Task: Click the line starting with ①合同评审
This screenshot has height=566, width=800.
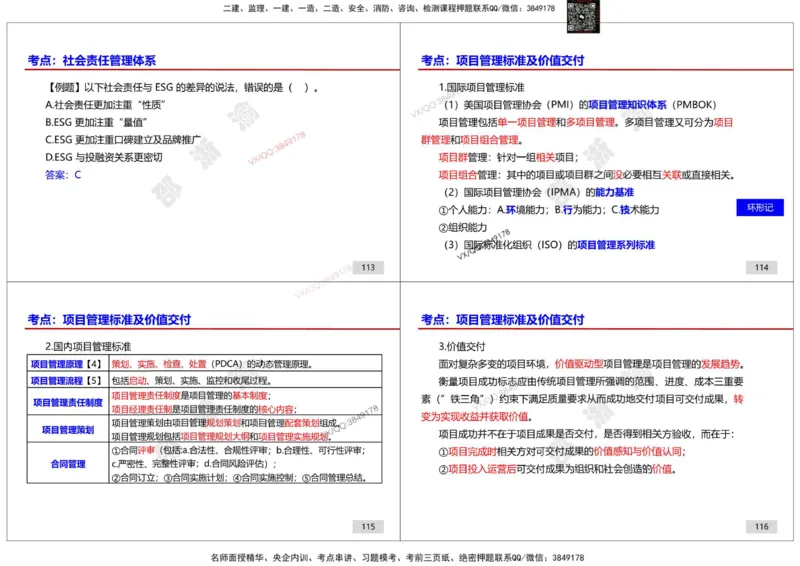Action: pos(239,450)
